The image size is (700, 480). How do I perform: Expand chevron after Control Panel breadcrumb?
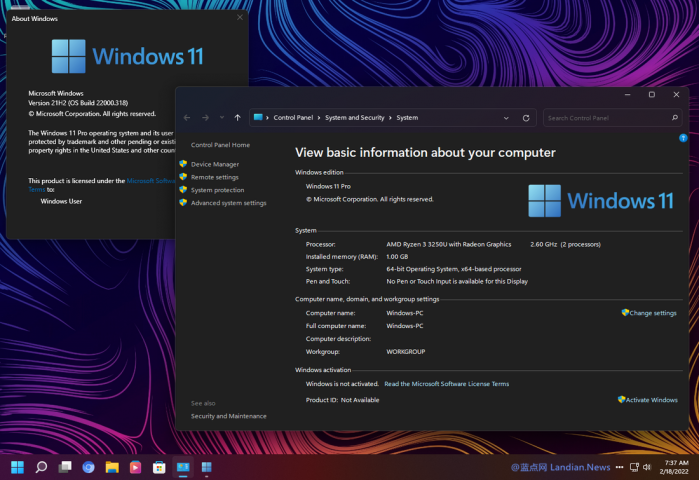pos(318,118)
